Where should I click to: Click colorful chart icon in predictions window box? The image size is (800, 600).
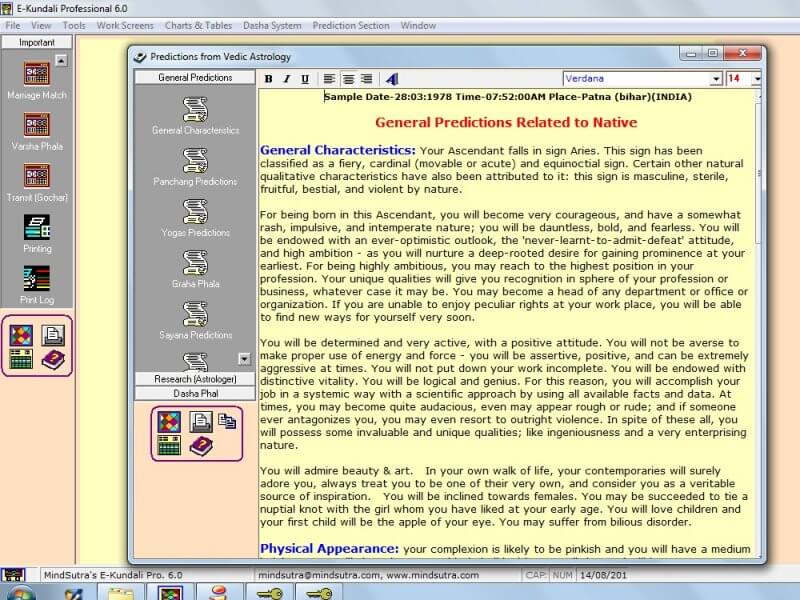coord(169,422)
